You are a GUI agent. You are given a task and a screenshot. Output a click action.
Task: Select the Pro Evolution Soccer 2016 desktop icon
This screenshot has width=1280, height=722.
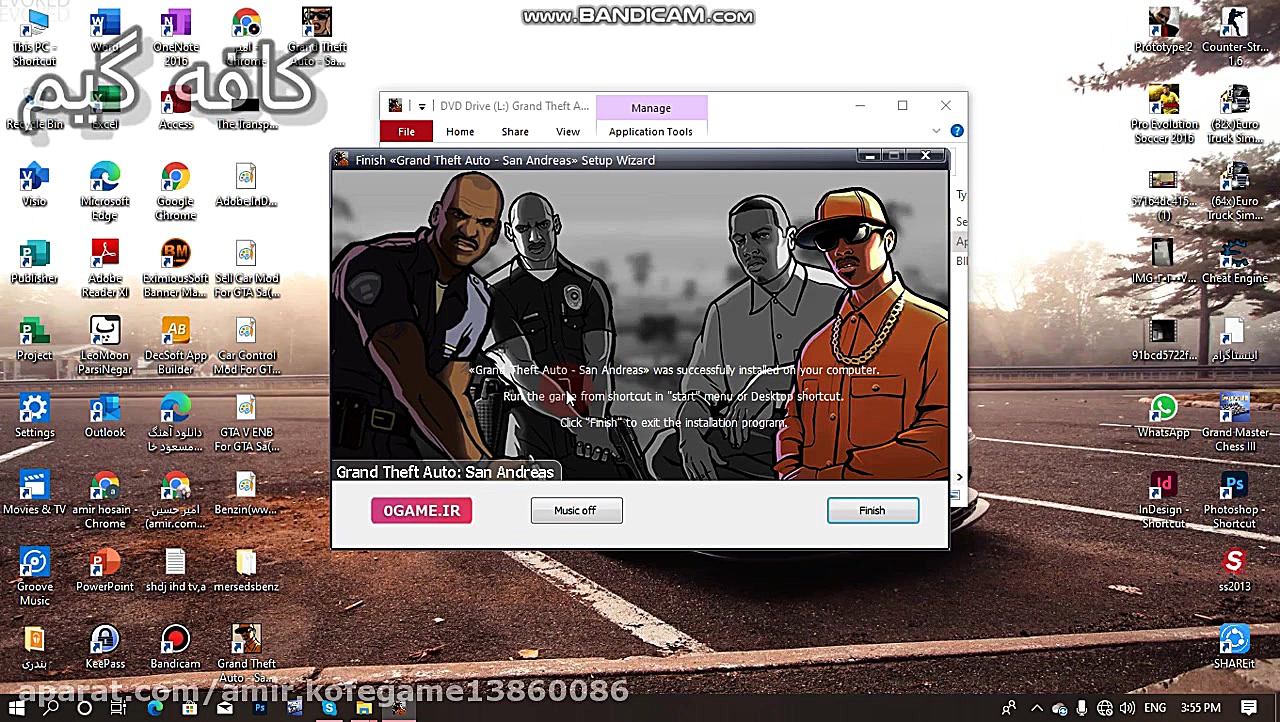tap(1163, 115)
